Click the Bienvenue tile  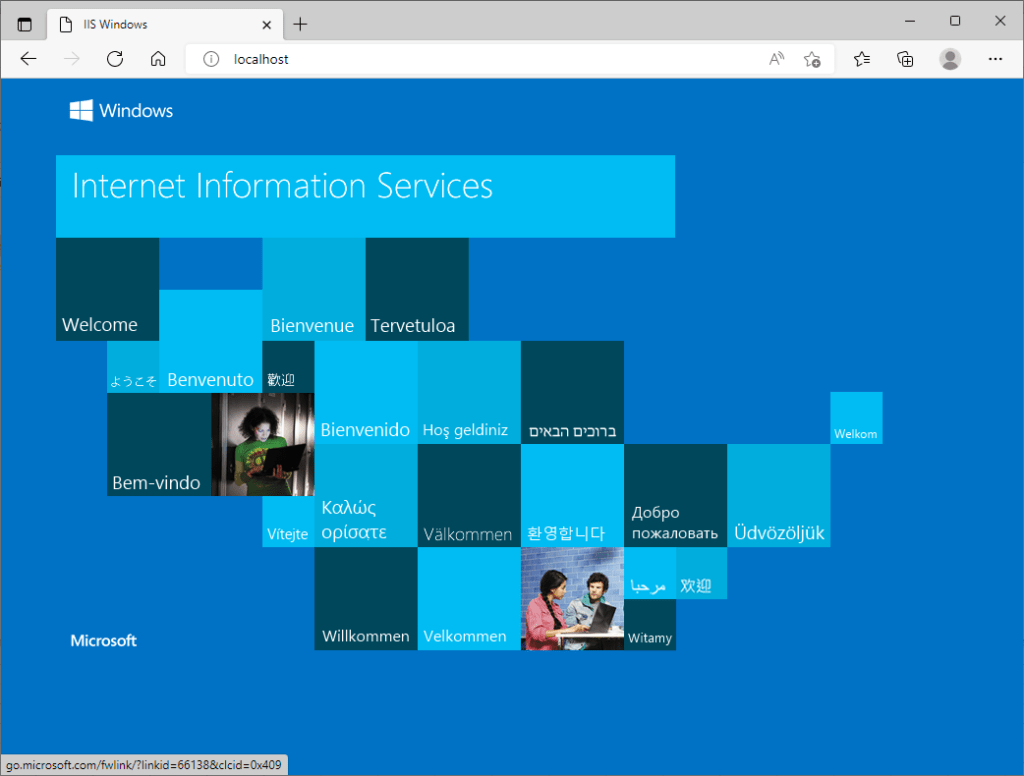[313, 289]
